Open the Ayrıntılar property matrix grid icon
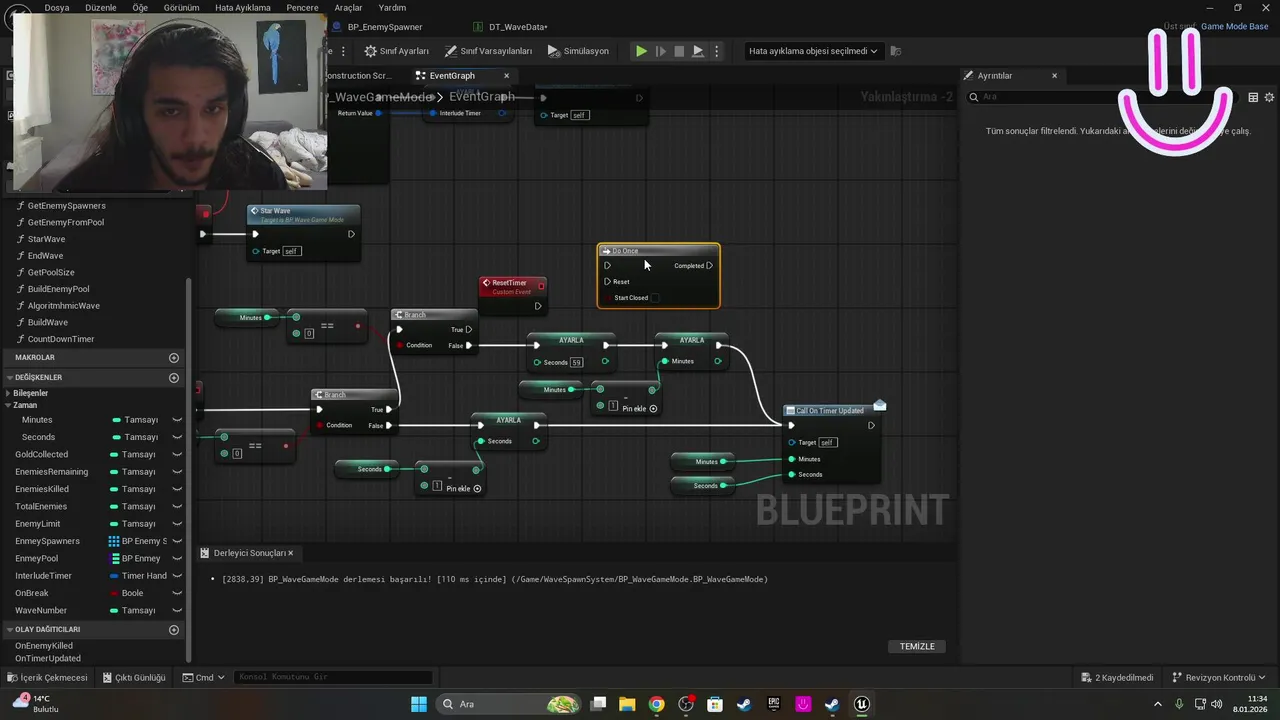The height and width of the screenshot is (720, 1280). tap(1253, 97)
